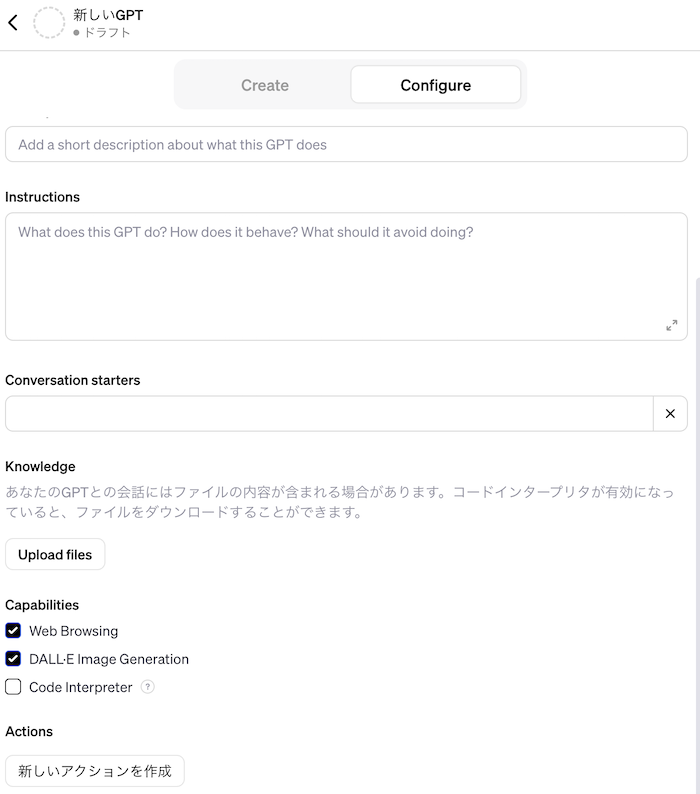The width and height of the screenshot is (700, 794).
Task: Remove the conversation starter with the X icon
Action: tap(670, 414)
